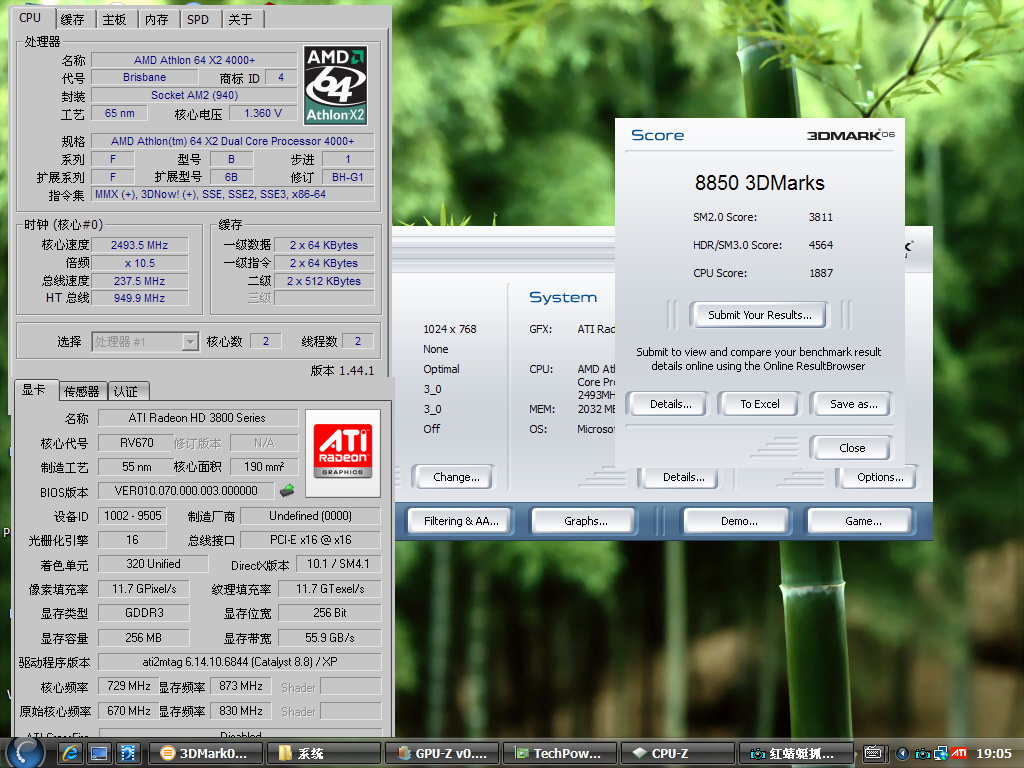Click GPU name field ATI Radeon HD 3800 Series
Screen dimensions: 1024x768
(198, 417)
